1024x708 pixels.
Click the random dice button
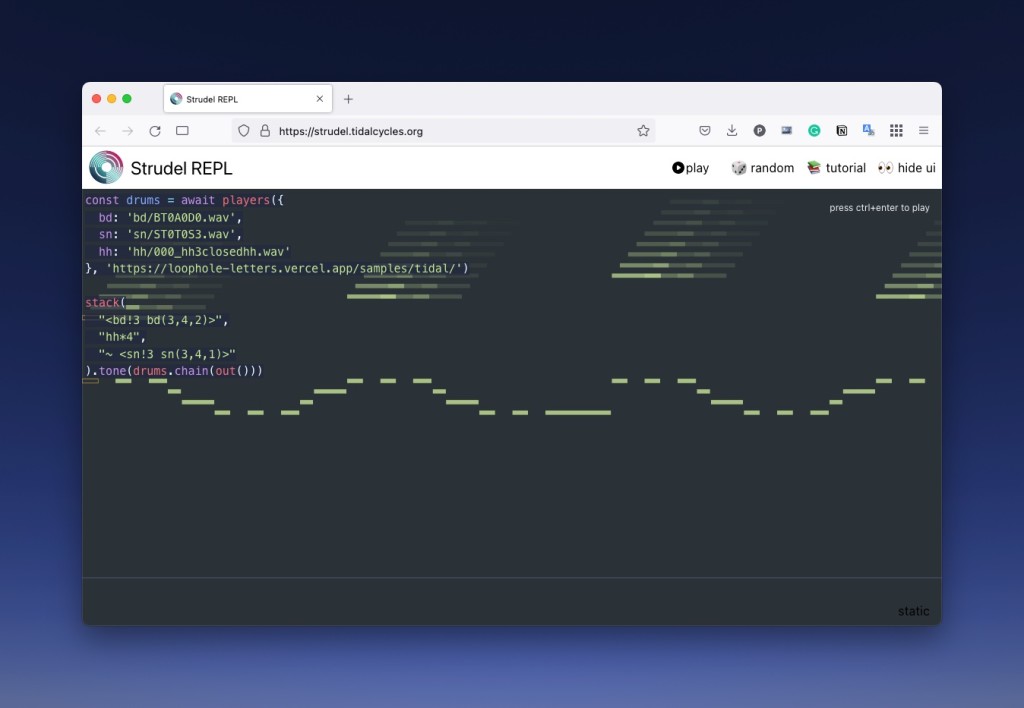(762, 168)
